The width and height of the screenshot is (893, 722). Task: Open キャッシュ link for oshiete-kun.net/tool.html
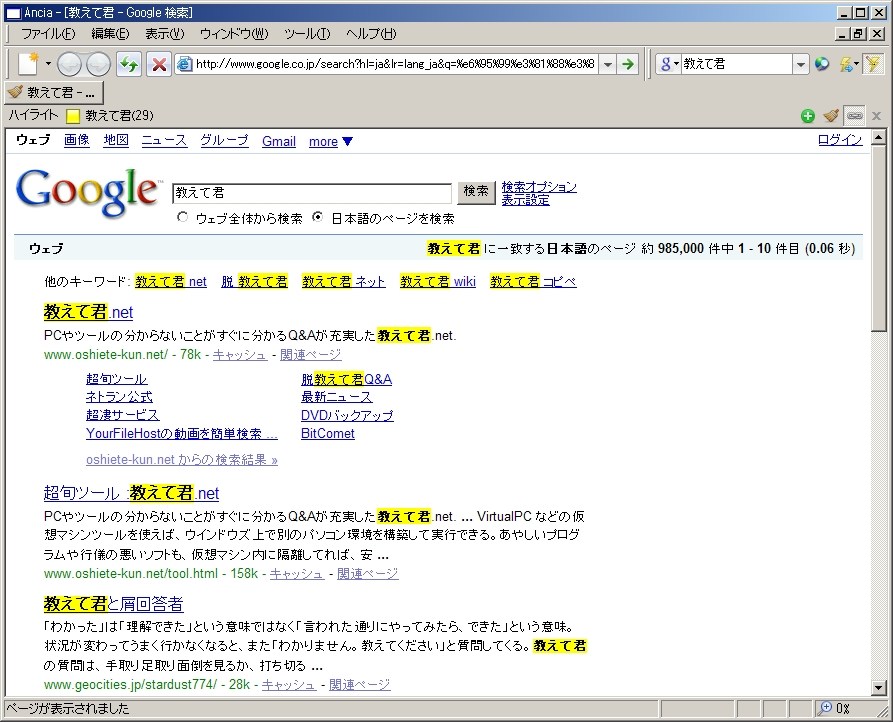pos(297,573)
